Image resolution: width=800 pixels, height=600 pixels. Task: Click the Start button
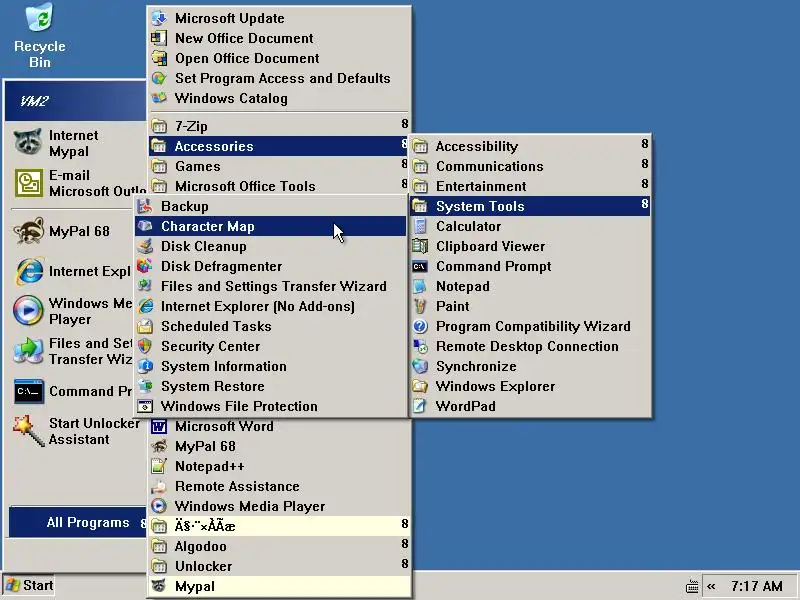pyautogui.click(x=30, y=585)
